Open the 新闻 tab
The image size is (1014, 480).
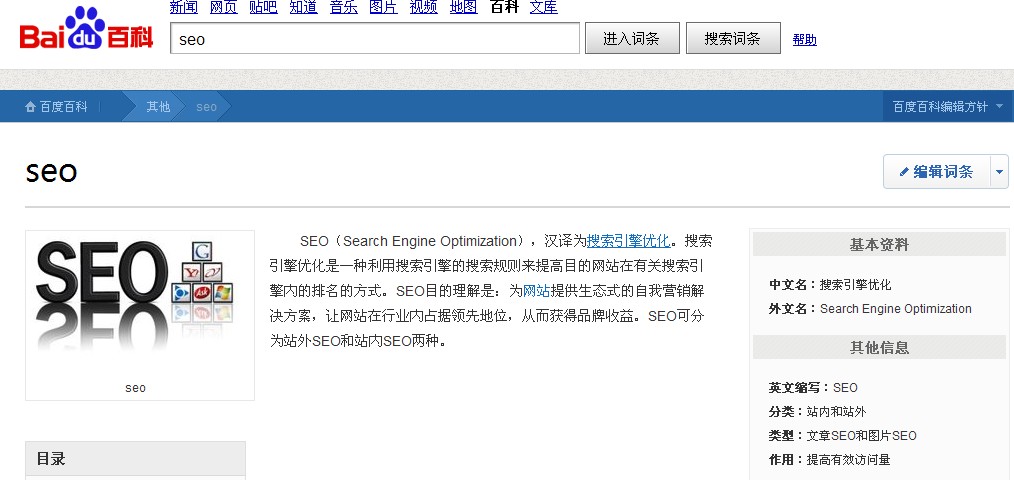click(184, 7)
